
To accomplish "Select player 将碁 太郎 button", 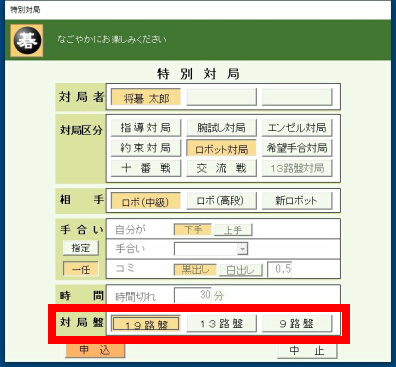I will [146, 97].
